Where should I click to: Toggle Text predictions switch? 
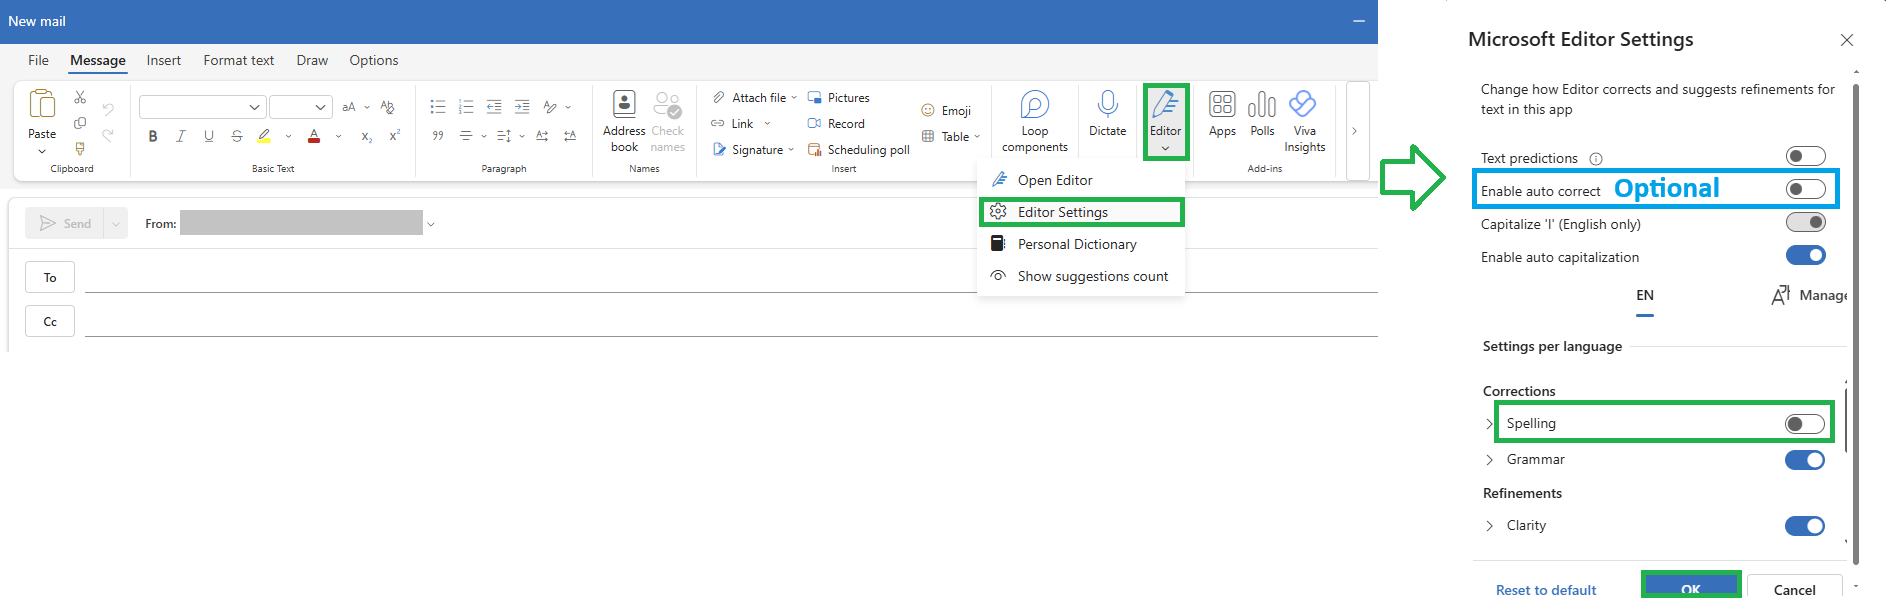1806,156
